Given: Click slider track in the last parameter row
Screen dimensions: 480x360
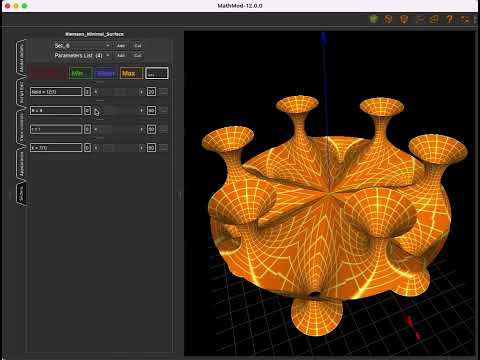Looking at the screenshot, I should [x=118, y=148].
